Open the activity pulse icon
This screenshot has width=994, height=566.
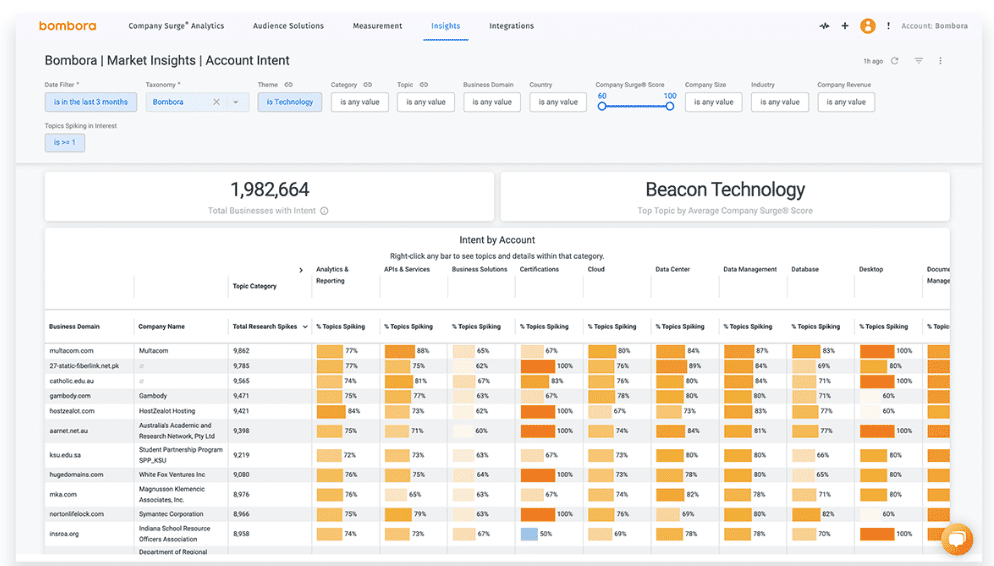(824, 26)
